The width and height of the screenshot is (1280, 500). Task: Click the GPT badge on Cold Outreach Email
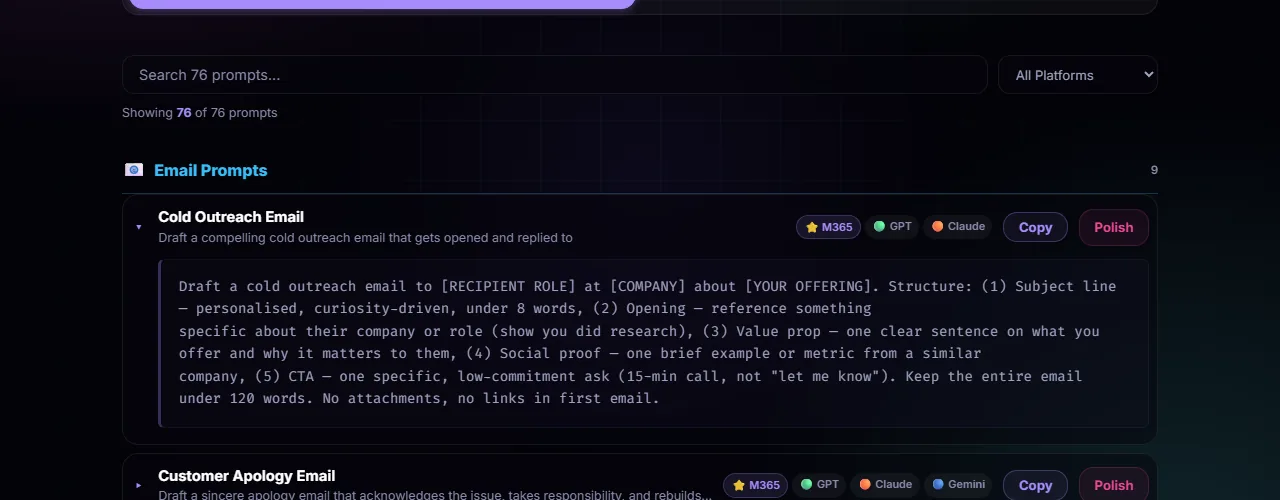click(892, 227)
